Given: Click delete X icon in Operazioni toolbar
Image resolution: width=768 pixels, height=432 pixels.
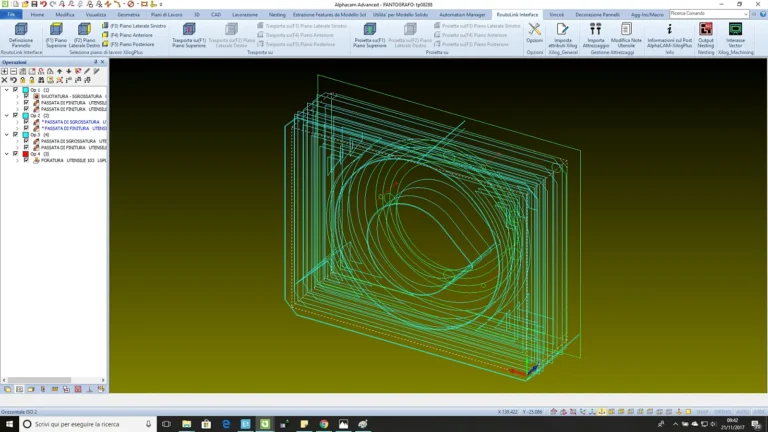Looking at the screenshot, I should coord(4,80).
